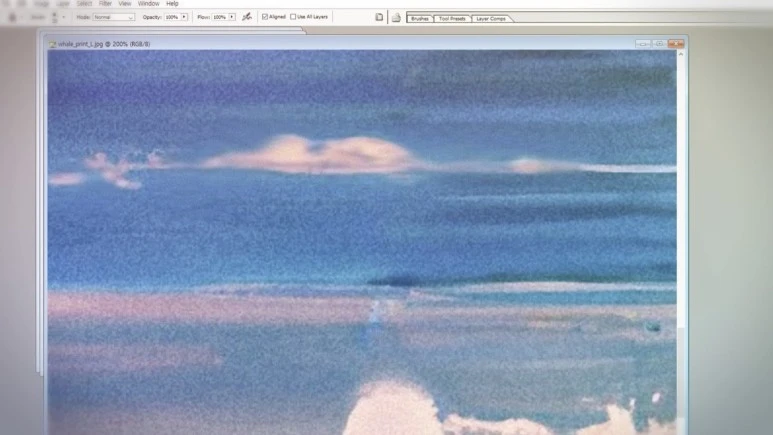Open the blending Mode dropdown
Image resolution: width=773 pixels, height=435 pixels.
(113, 17)
